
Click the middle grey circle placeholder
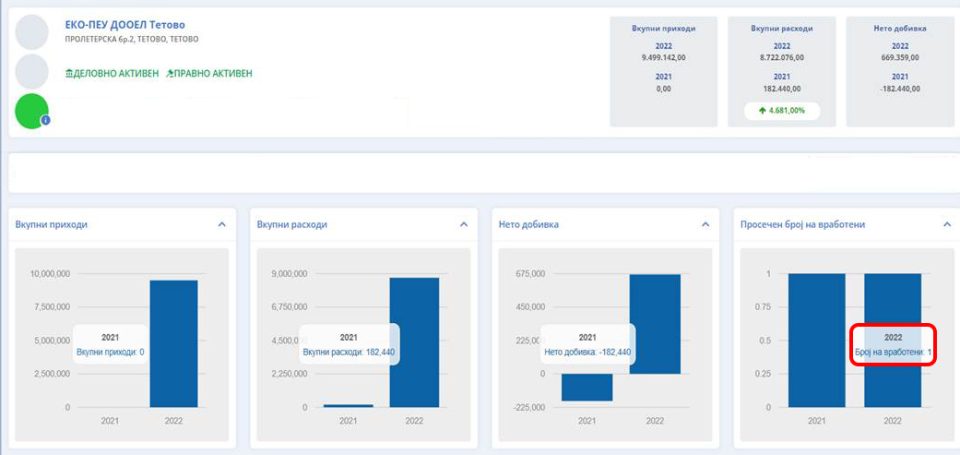point(32,71)
